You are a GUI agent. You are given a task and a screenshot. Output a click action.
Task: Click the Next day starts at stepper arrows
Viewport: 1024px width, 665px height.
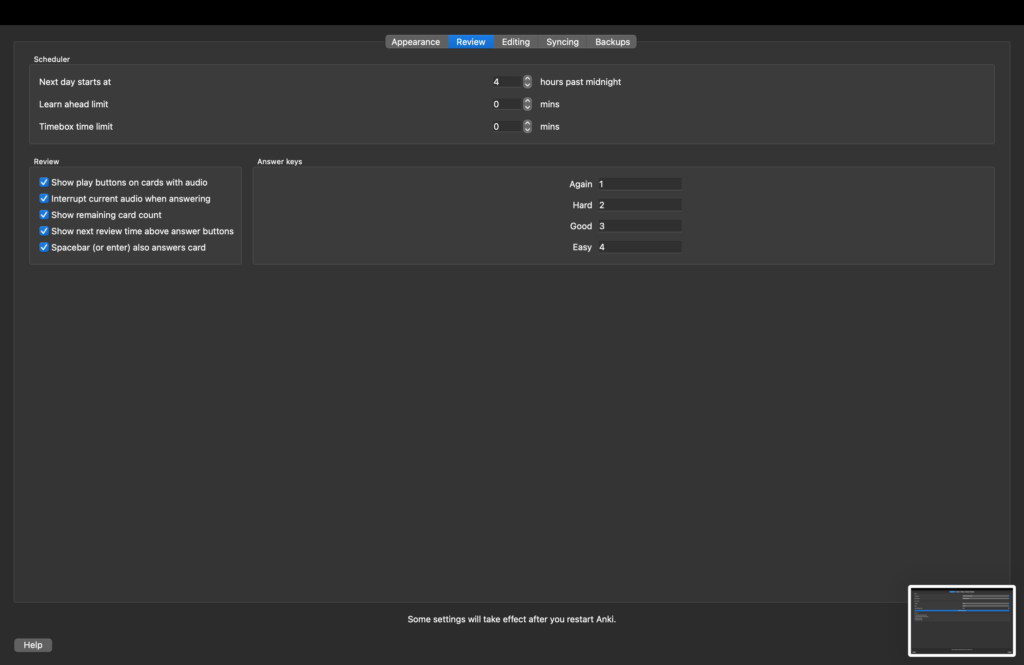(527, 82)
